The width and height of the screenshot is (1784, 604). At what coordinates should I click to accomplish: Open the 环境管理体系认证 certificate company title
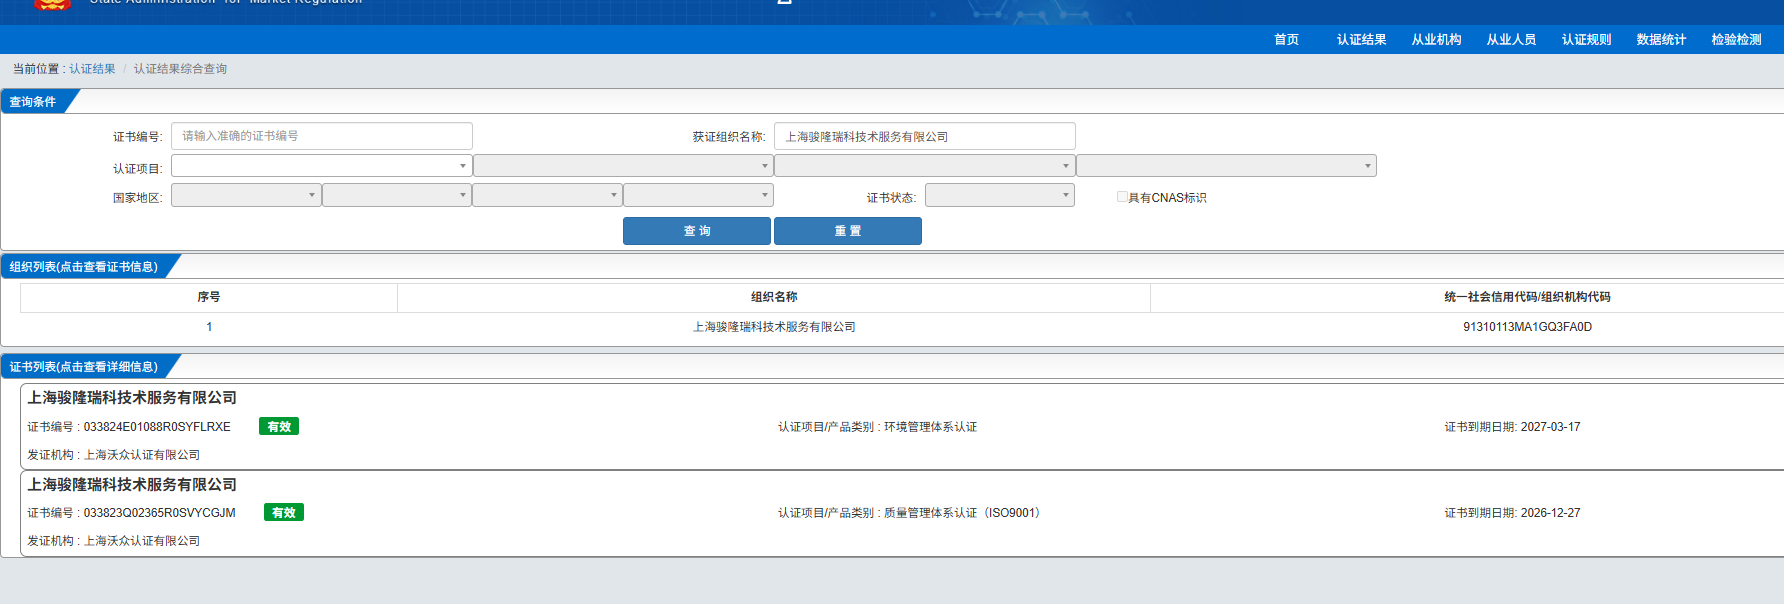(132, 398)
